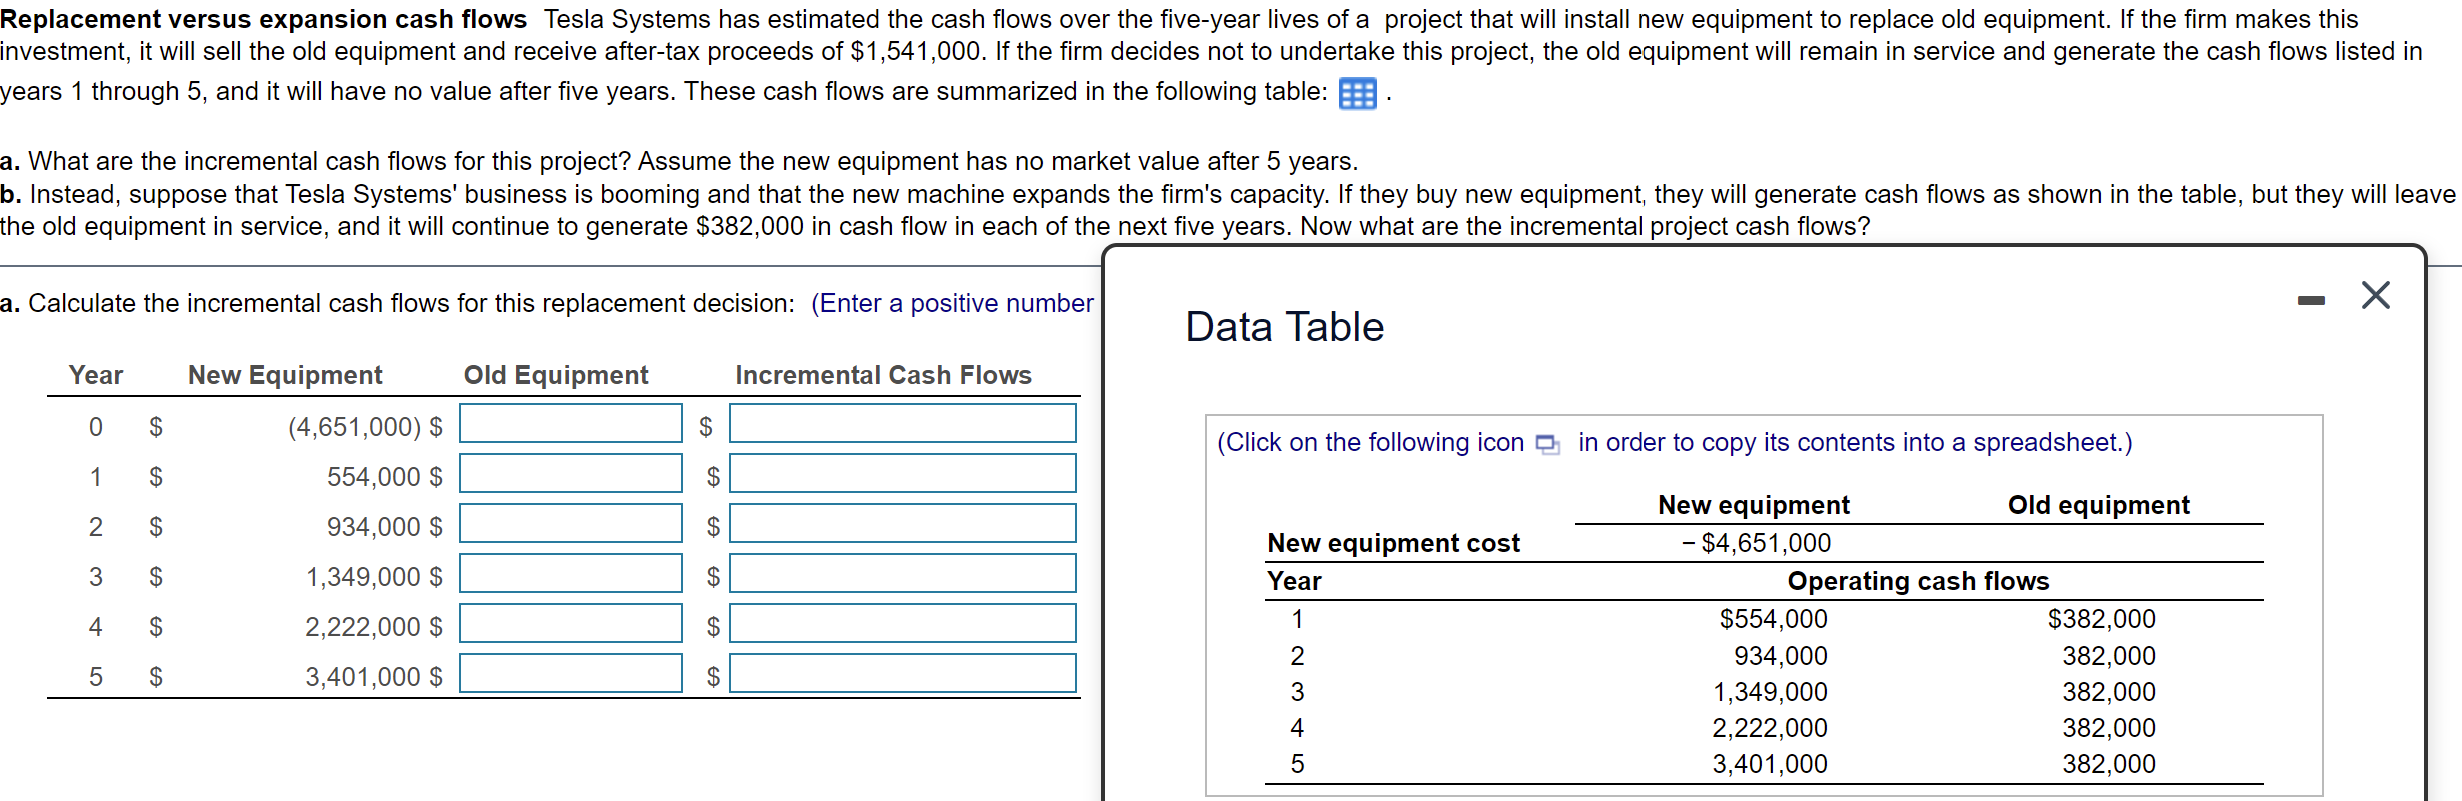The image size is (2462, 801).
Task: Click the copy-to-spreadsheet icon in Data Table
Action: click(x=1547, y=444)
